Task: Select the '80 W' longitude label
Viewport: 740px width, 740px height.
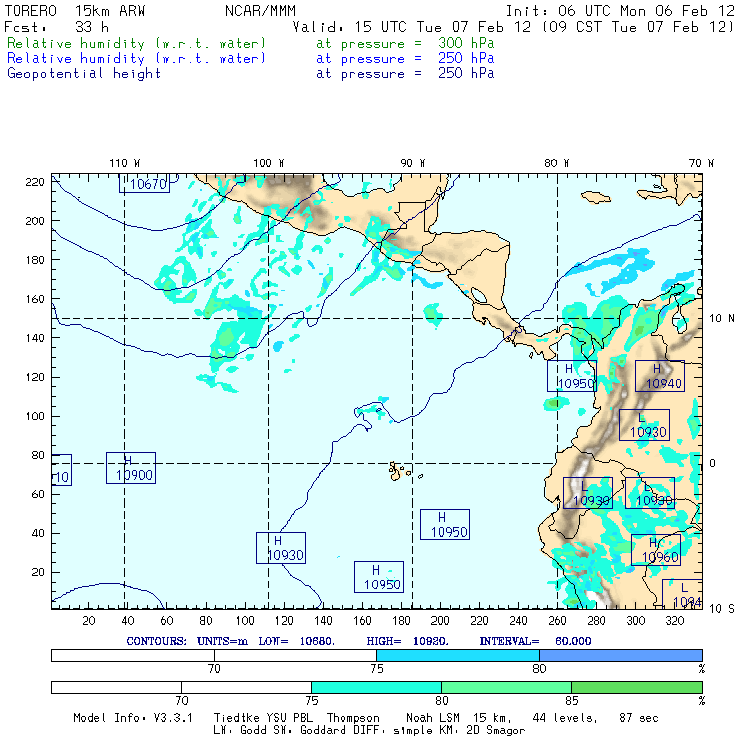Action: pos(556,163)
